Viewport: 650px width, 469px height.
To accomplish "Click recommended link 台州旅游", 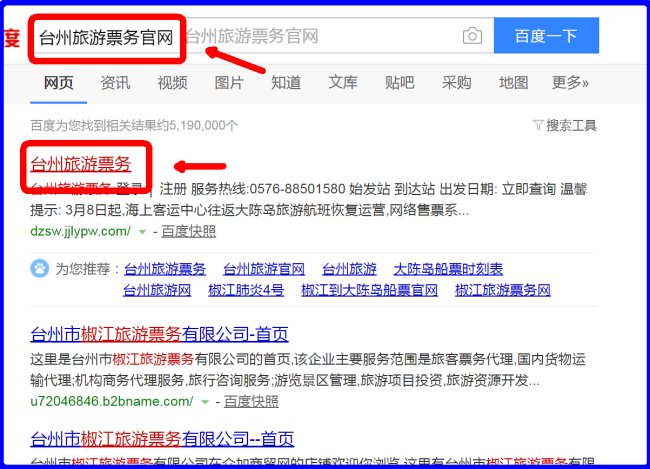I will tap(349, 269).
